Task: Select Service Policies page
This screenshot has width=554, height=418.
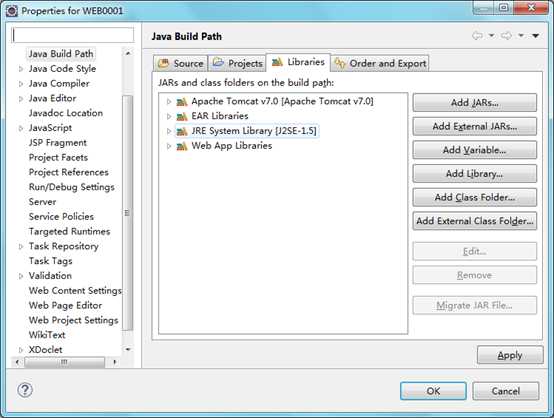Action: coord(61,217)
